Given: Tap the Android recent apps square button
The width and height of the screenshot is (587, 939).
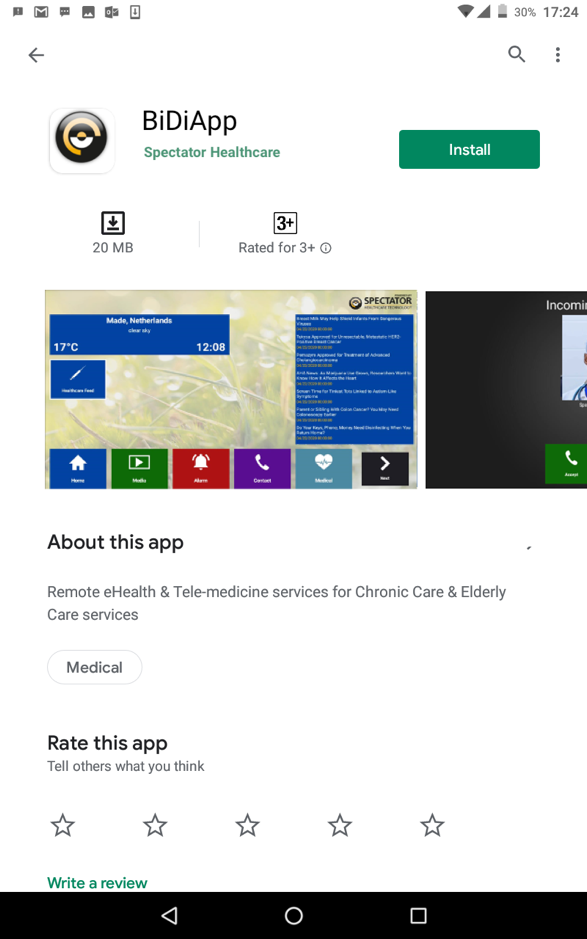Looking at the screenshot, I should tap(418, 915).
